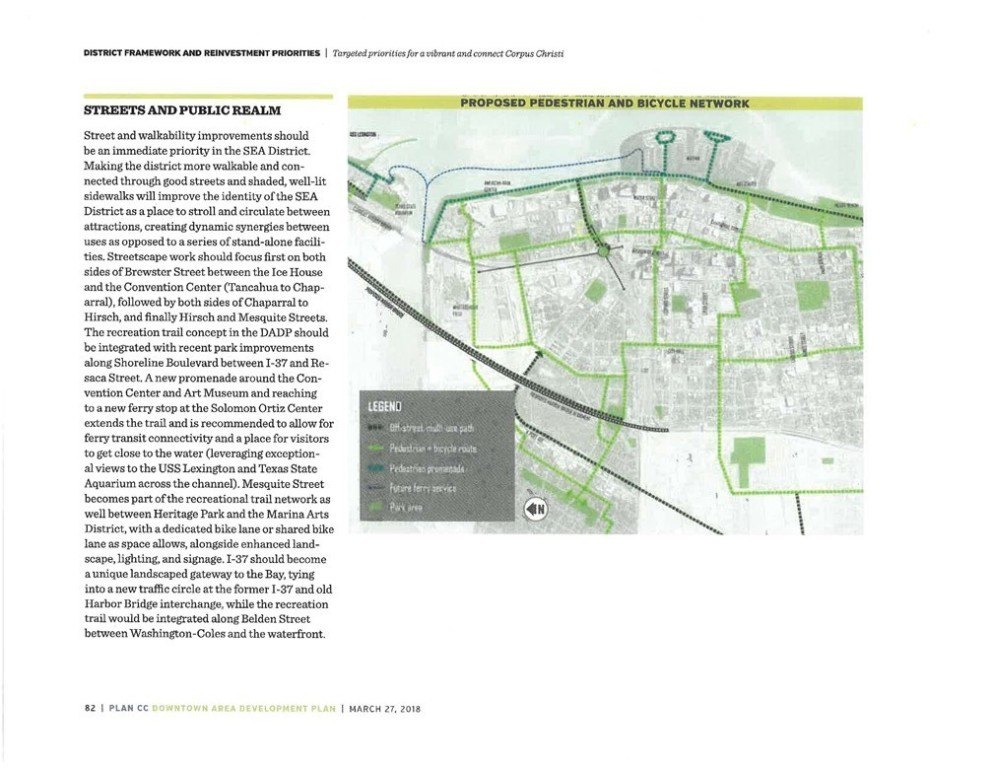
Task: Click page number 82 in the footer
Action: pos(89,708)
